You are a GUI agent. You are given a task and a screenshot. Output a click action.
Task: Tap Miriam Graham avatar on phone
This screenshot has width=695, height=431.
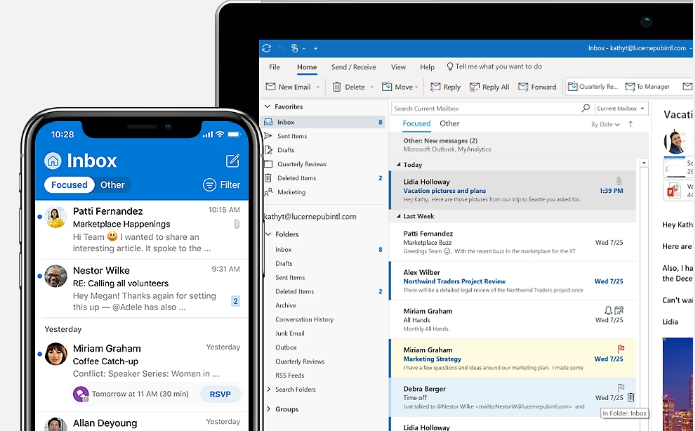(56, 354)
